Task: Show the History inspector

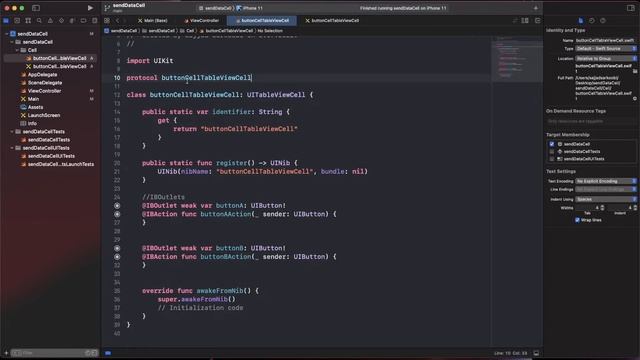Action: (592, 20)
